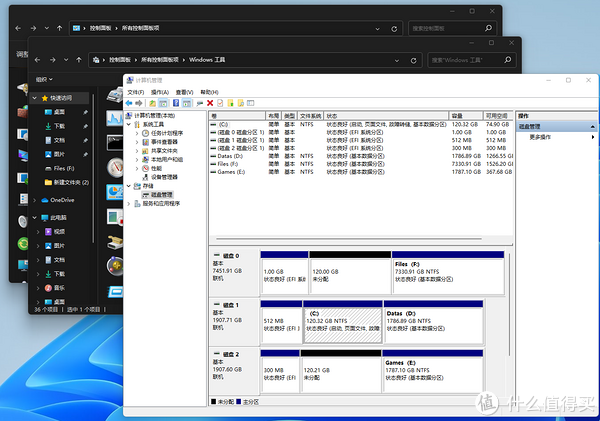Sort by the 可用空间 column header
The image size is (600, 421).
(497, 116)
